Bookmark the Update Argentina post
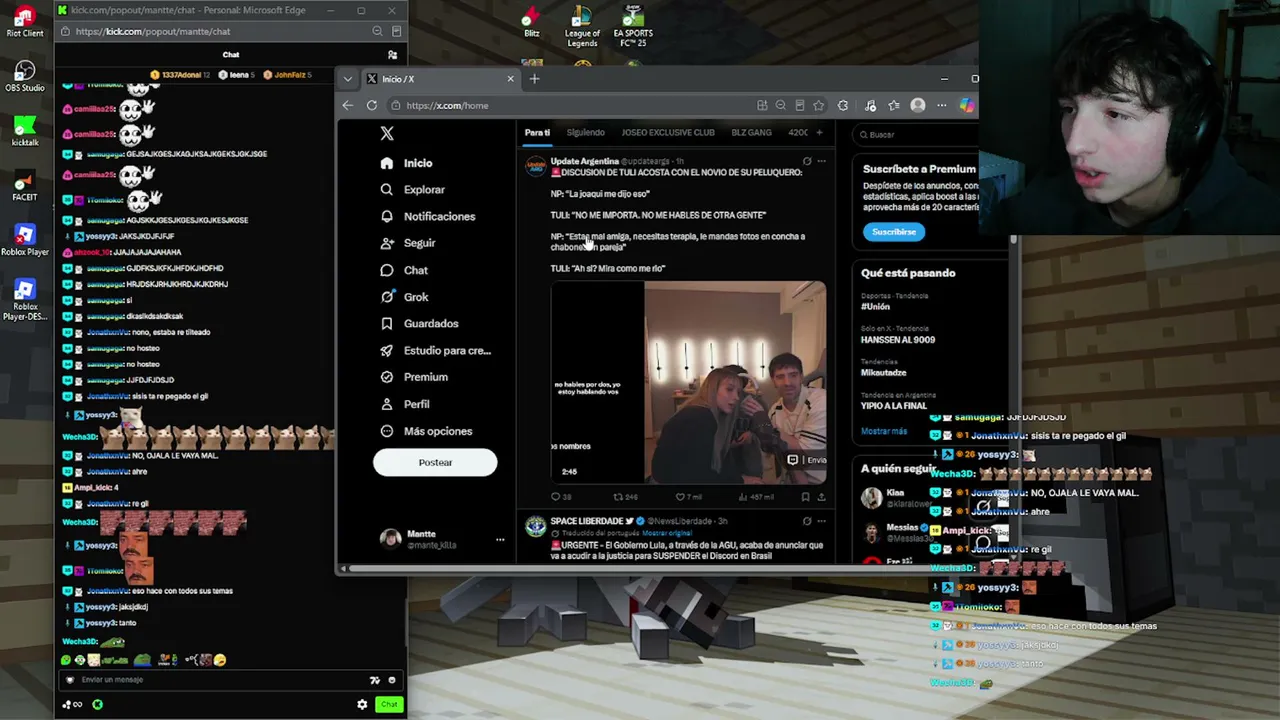This screenshot has height=720, width=1280. tap(805, 497)
